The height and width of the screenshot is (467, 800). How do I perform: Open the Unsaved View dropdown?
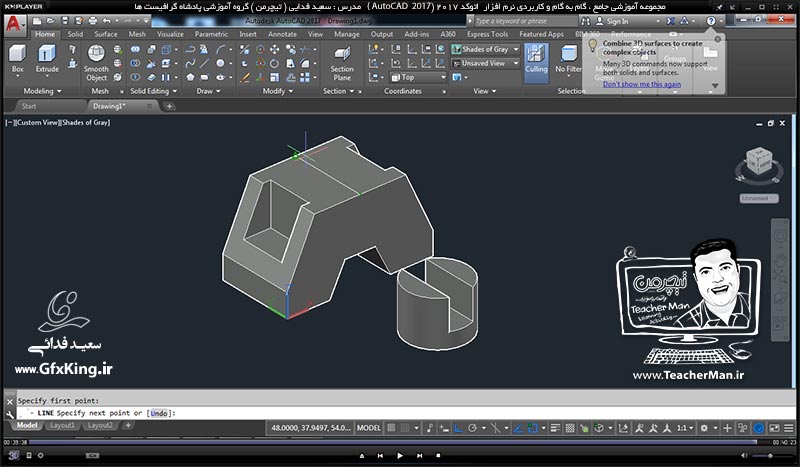click(x=485, y=63)
